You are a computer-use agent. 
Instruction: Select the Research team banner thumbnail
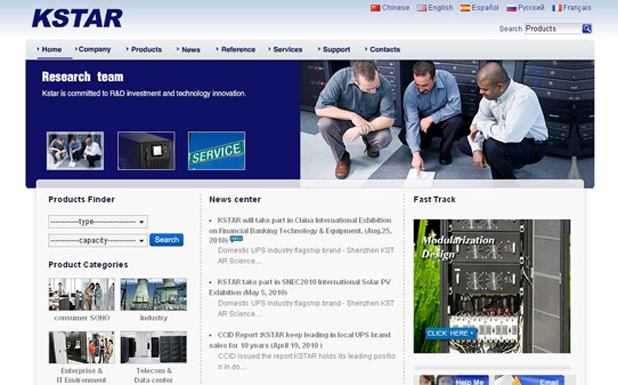click(75, 151)
